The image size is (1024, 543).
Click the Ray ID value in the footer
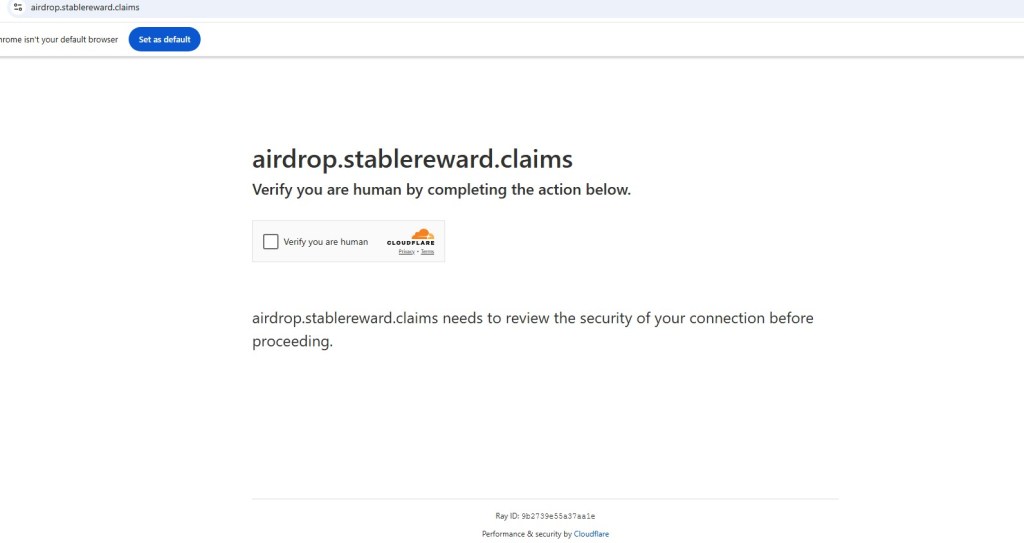point(559,516)
